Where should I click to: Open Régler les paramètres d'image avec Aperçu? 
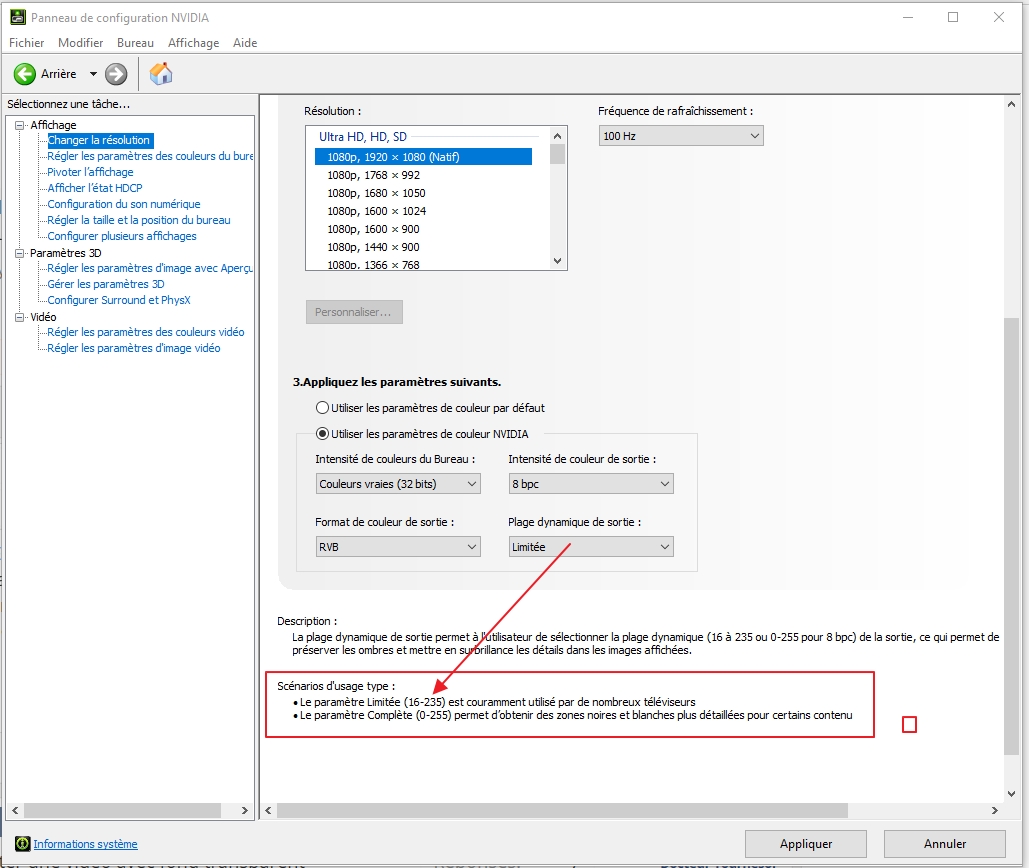coord(150,268)
